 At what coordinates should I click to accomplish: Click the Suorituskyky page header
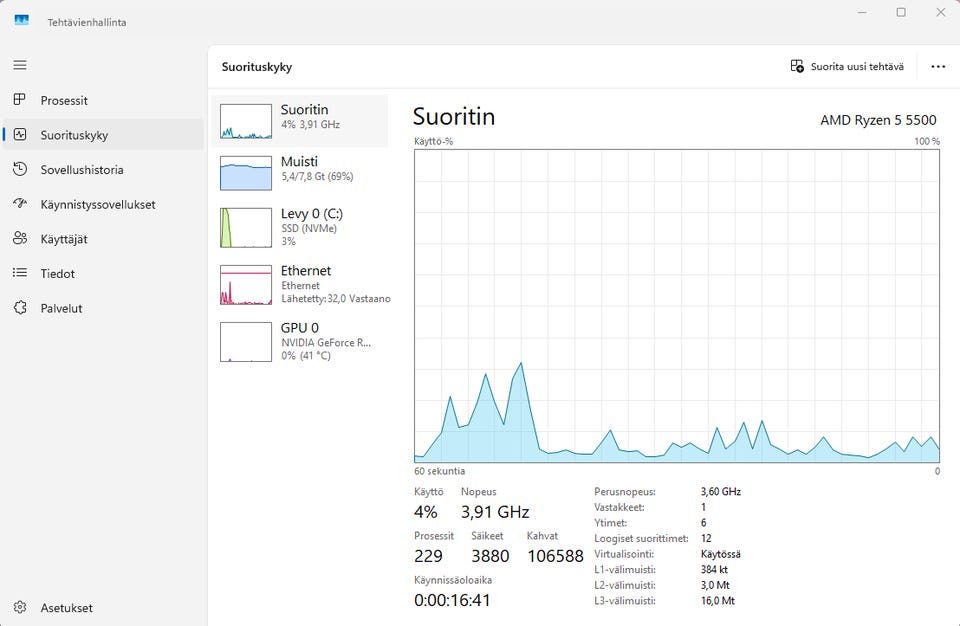click(x=257, y=67)
